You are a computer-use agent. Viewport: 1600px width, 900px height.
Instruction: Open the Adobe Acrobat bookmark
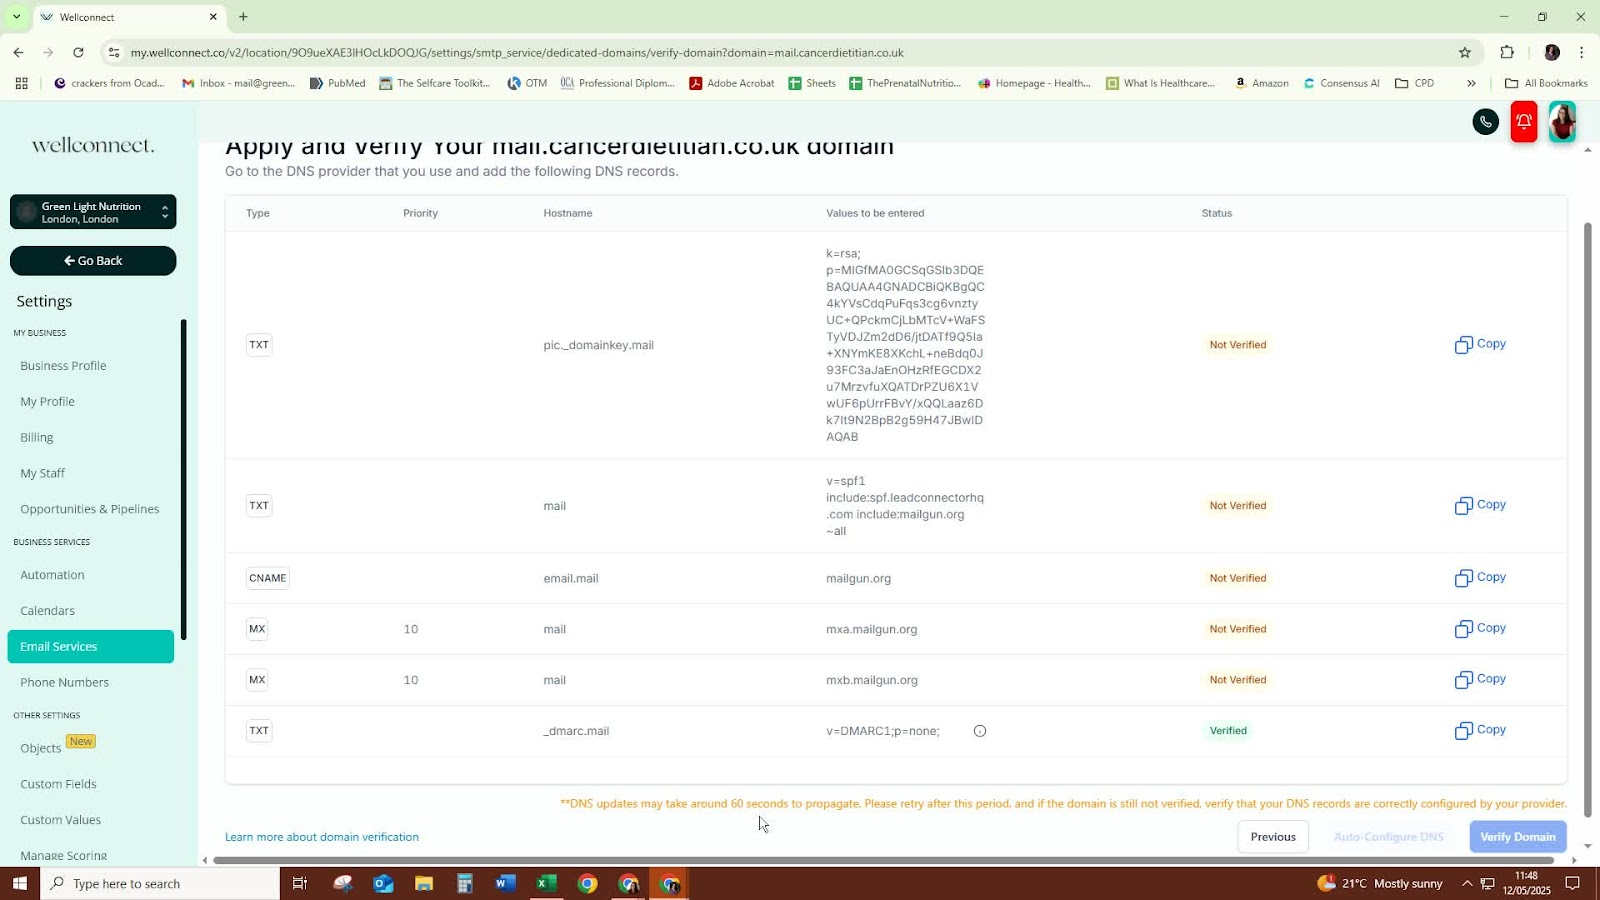tap(731, 83)
